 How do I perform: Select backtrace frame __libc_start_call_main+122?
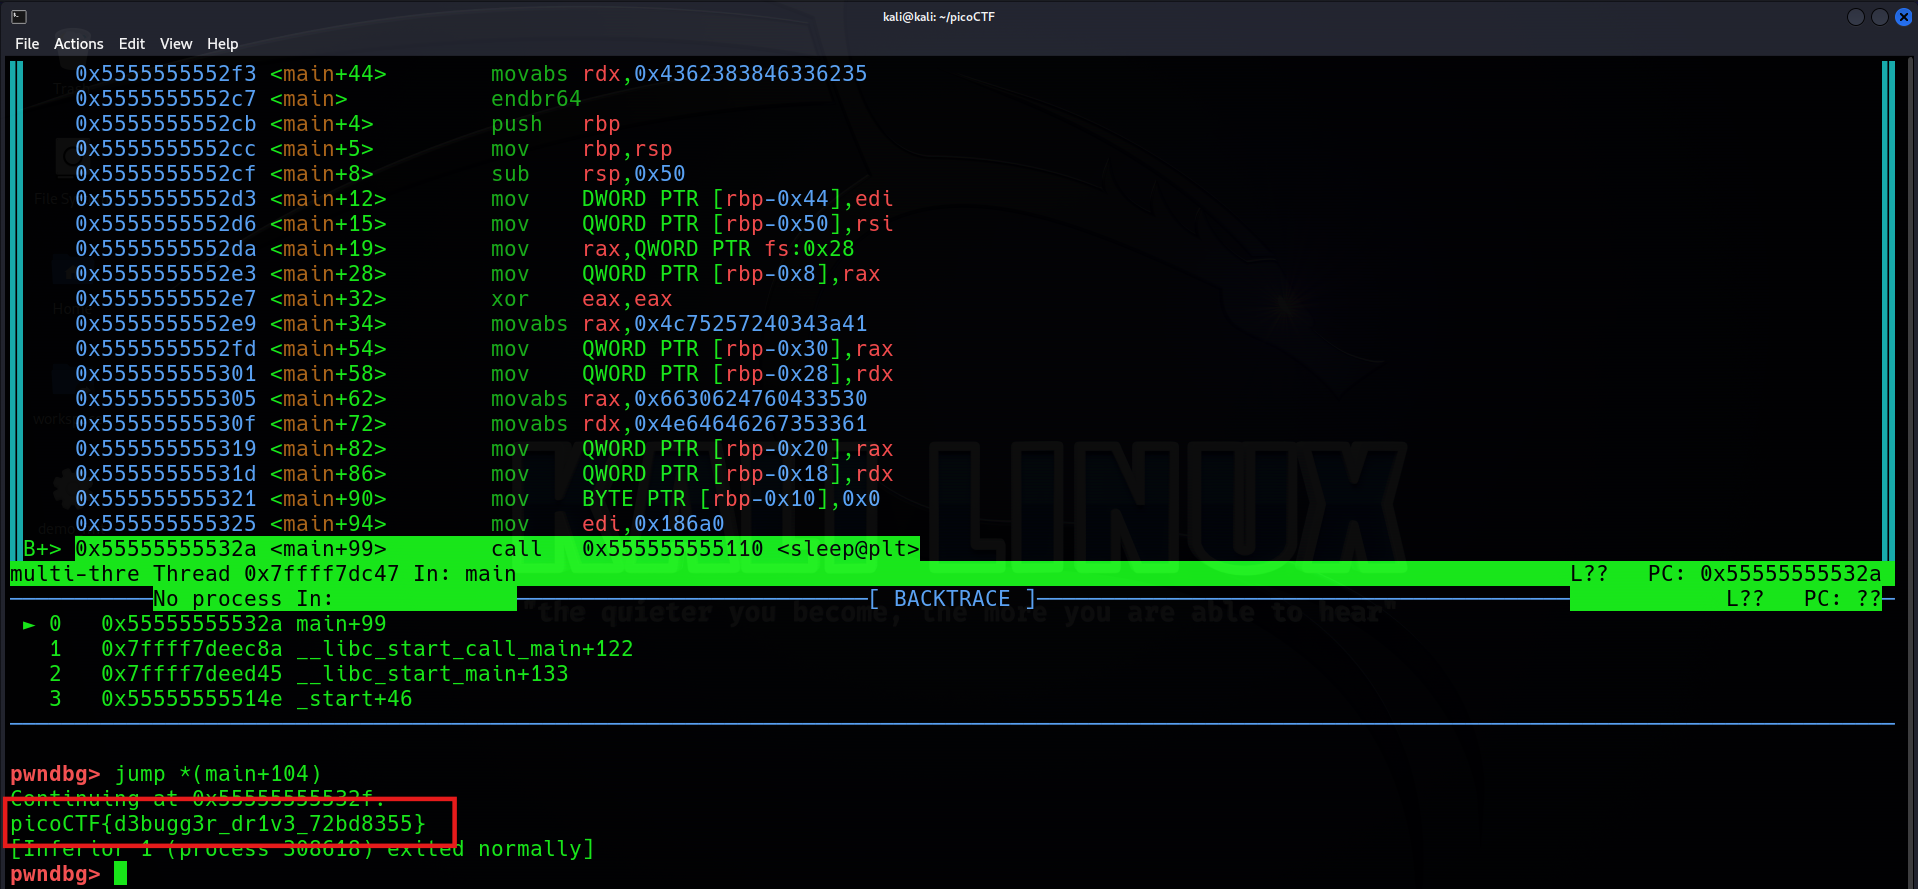click(341, 649)
